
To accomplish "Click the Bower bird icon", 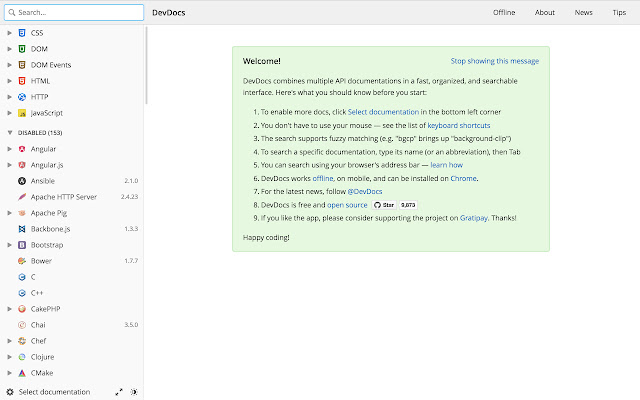I will [22, 261].
